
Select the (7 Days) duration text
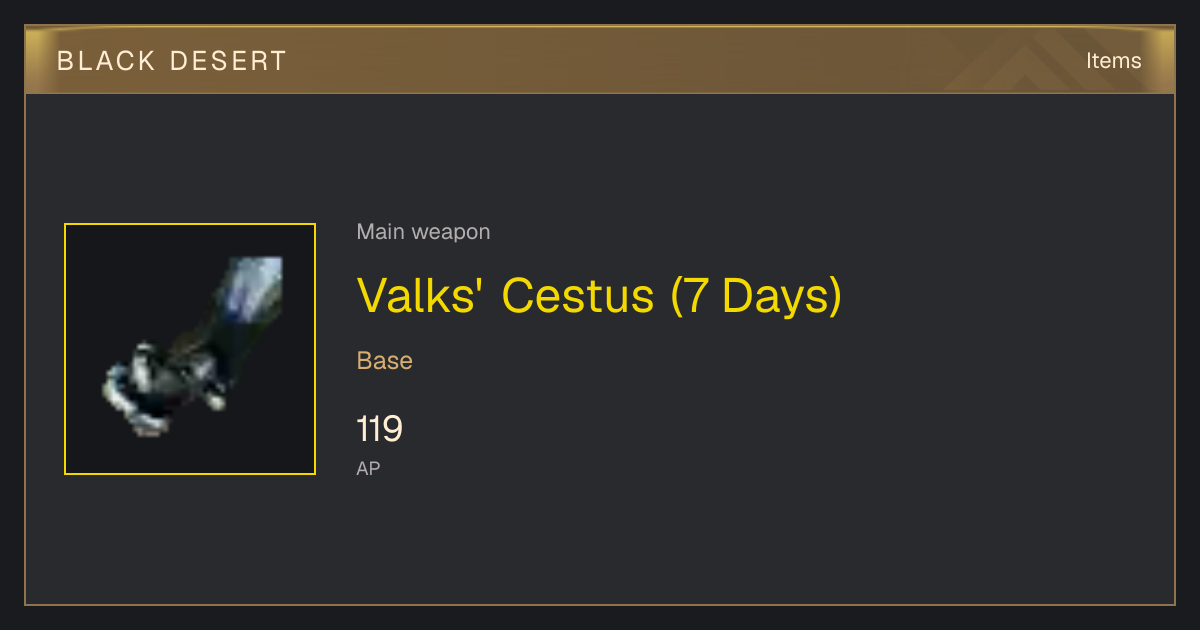756,296
